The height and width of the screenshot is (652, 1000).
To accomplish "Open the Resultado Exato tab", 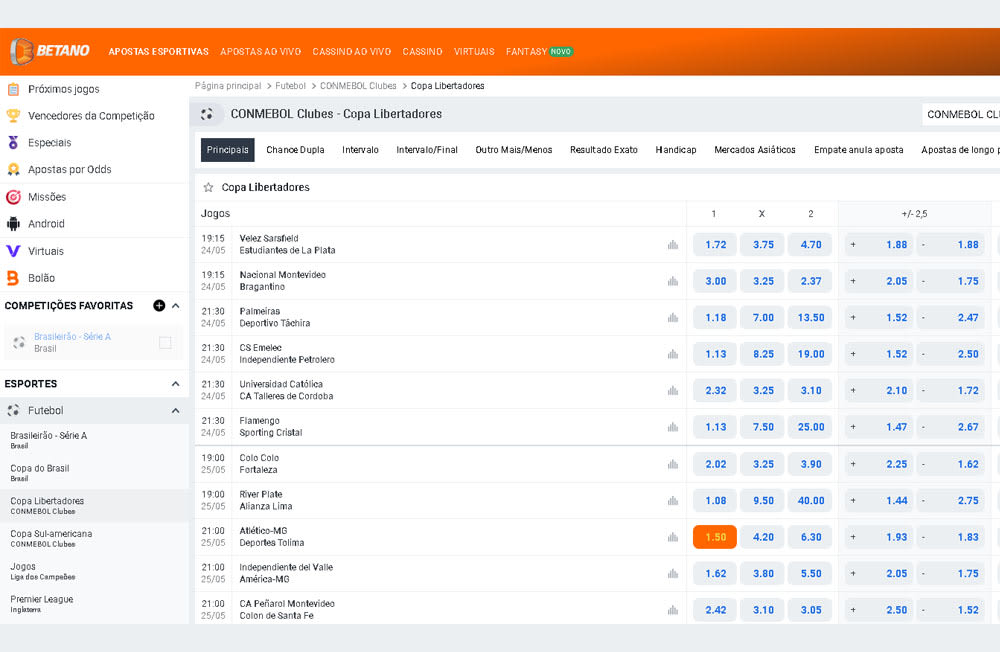I will pyautogui.click(x=604, y=150).
